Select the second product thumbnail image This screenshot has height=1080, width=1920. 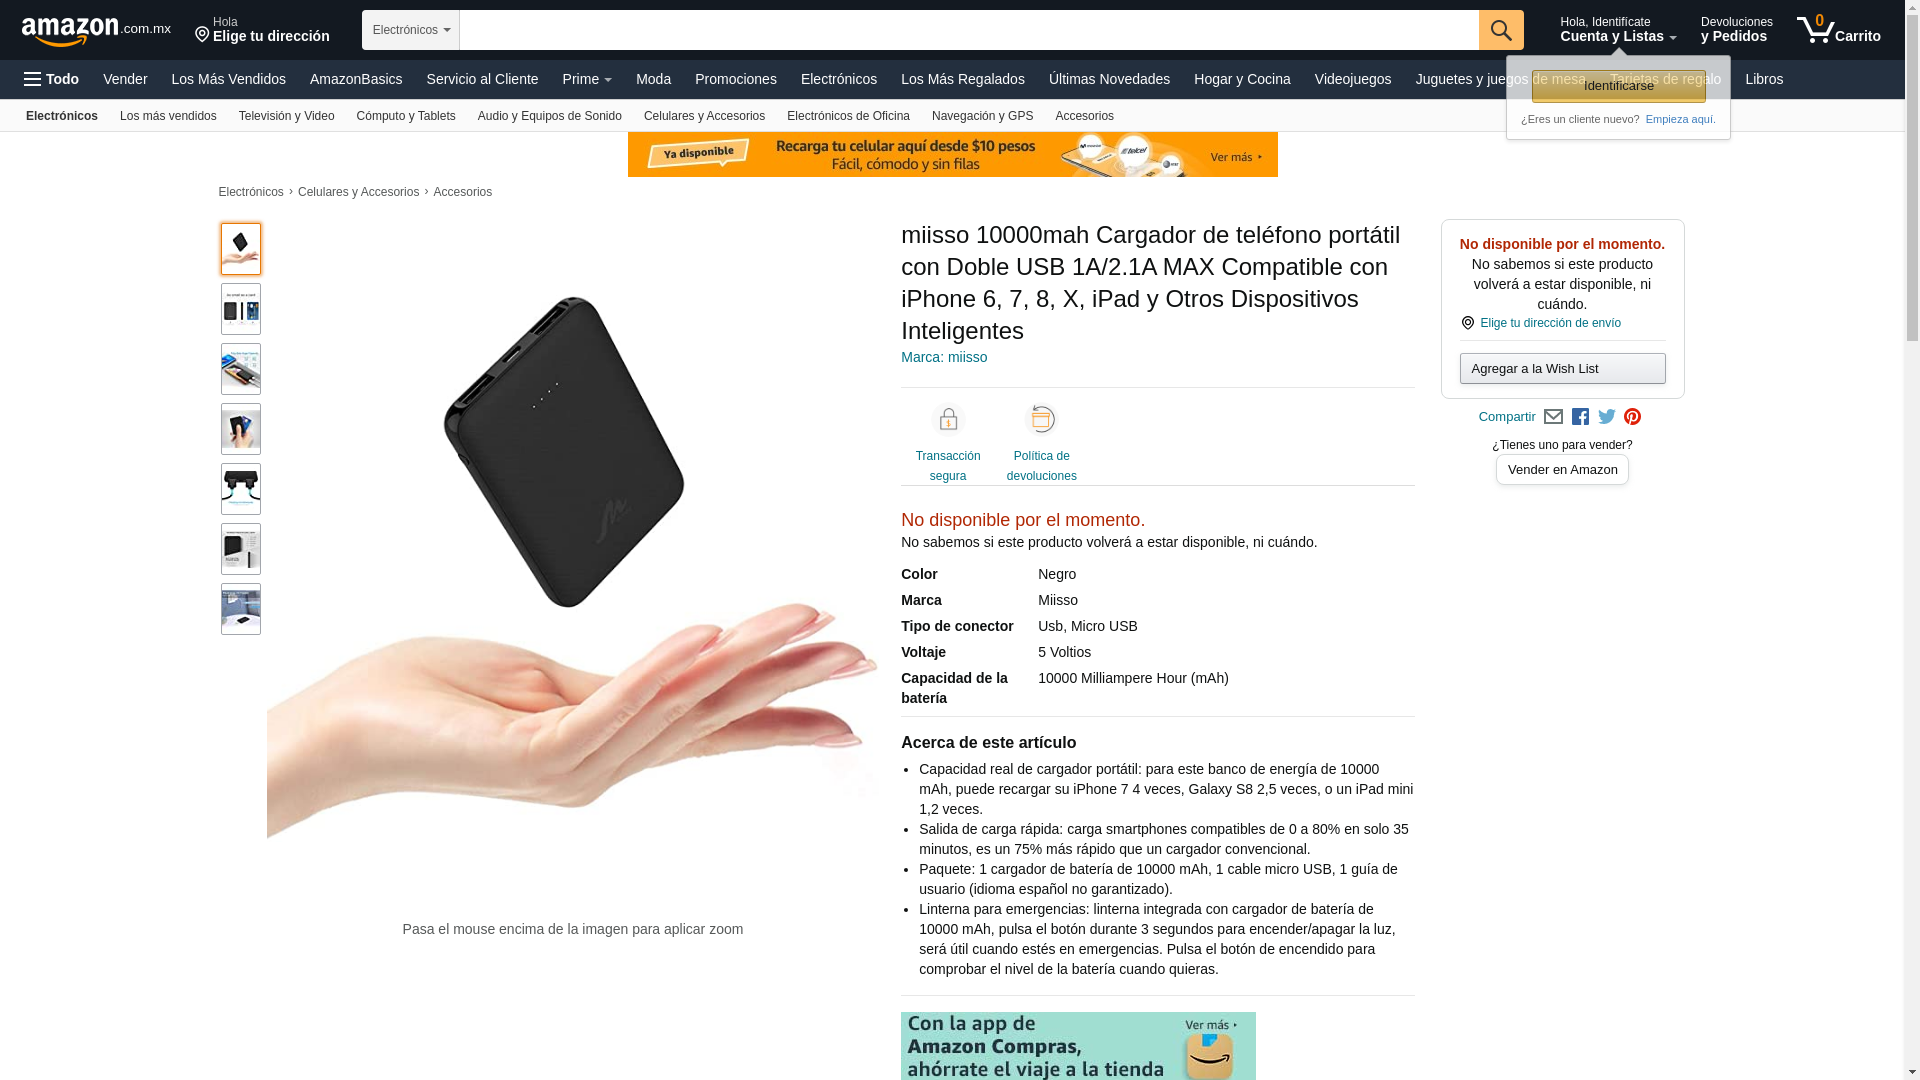tap(241, 309)
